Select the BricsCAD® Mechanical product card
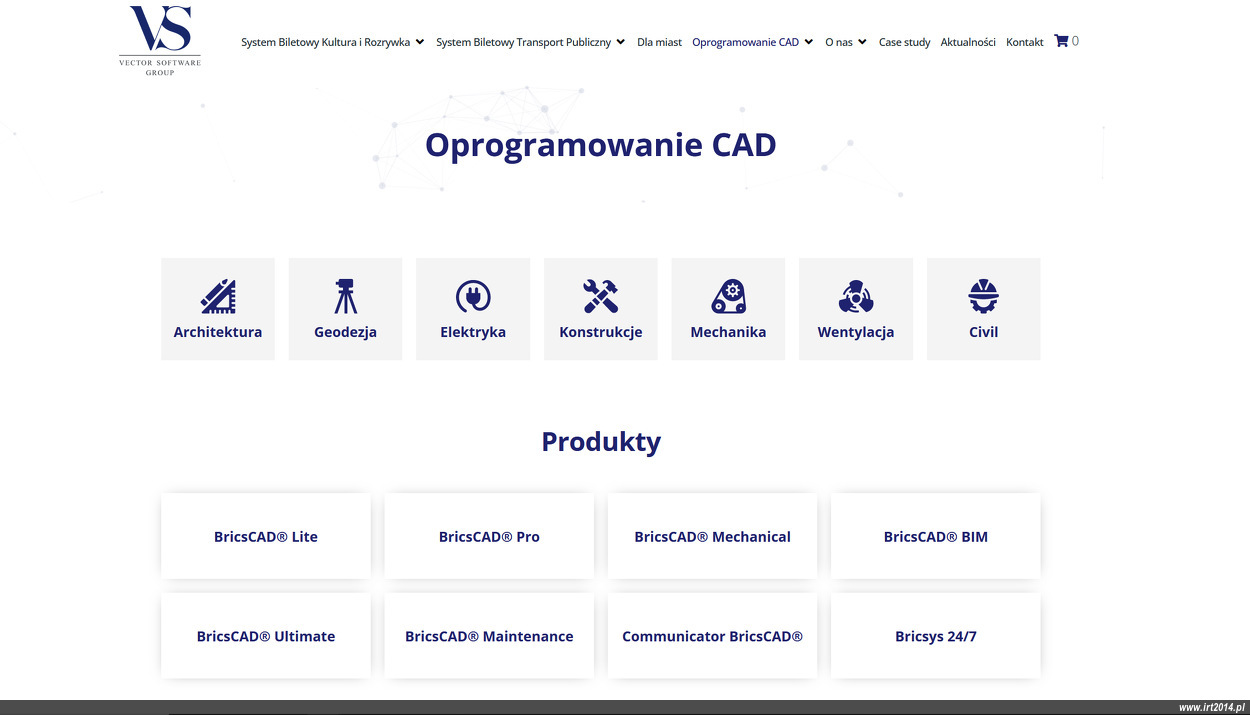This screenshot has width=1250, height=715. pos(712,536)
